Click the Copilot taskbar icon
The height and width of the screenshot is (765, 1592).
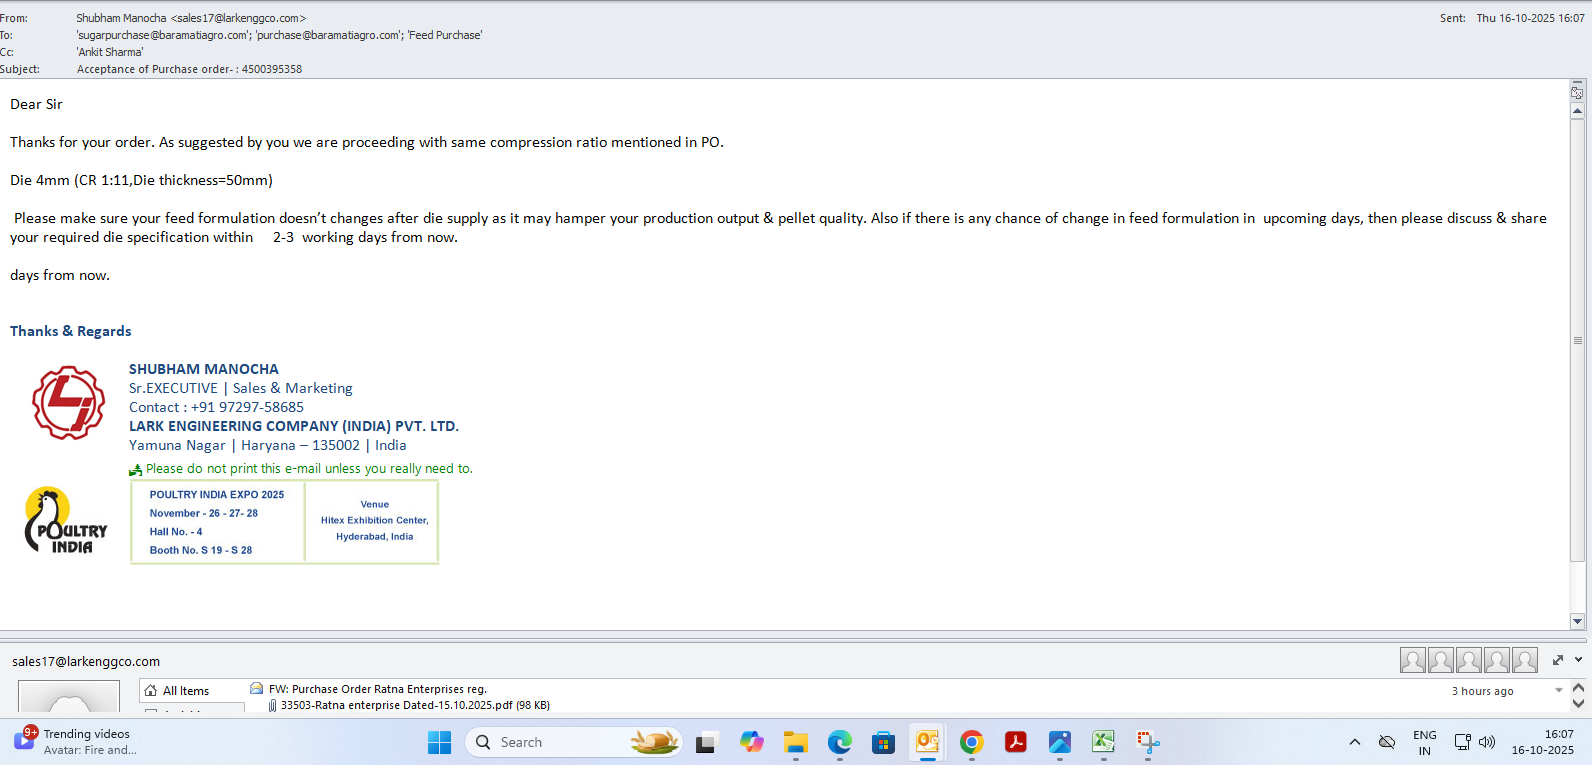pos(751,742)
